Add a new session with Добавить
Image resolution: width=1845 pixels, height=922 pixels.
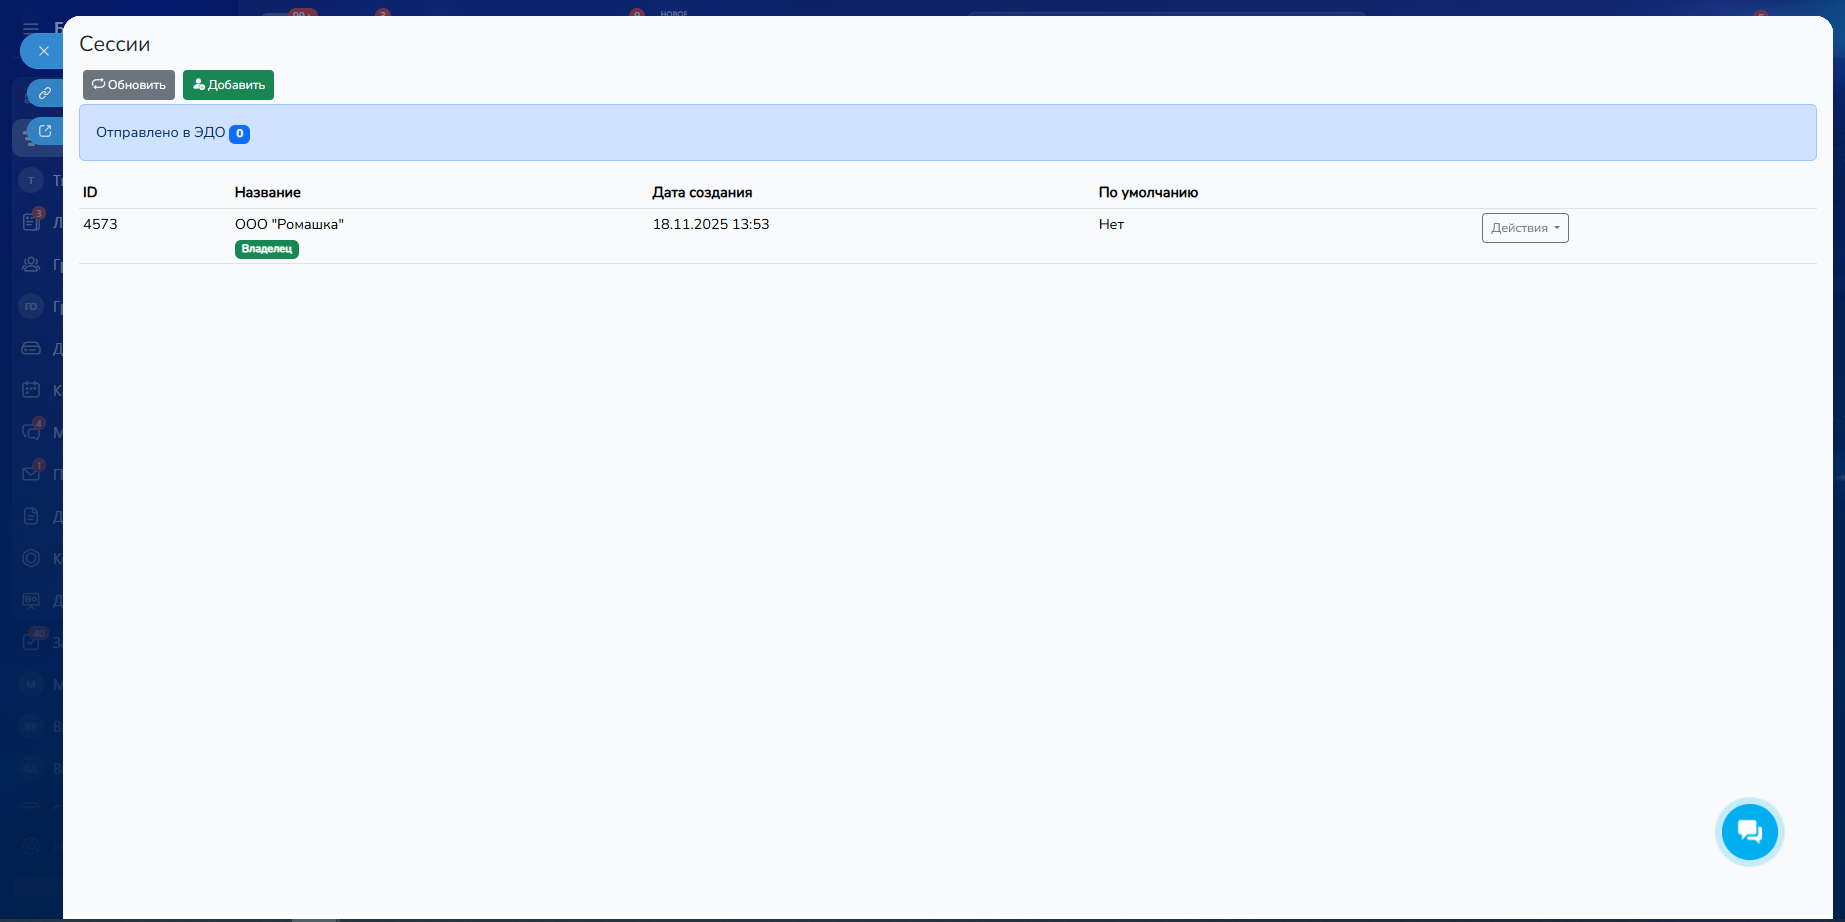coord(228,85)
